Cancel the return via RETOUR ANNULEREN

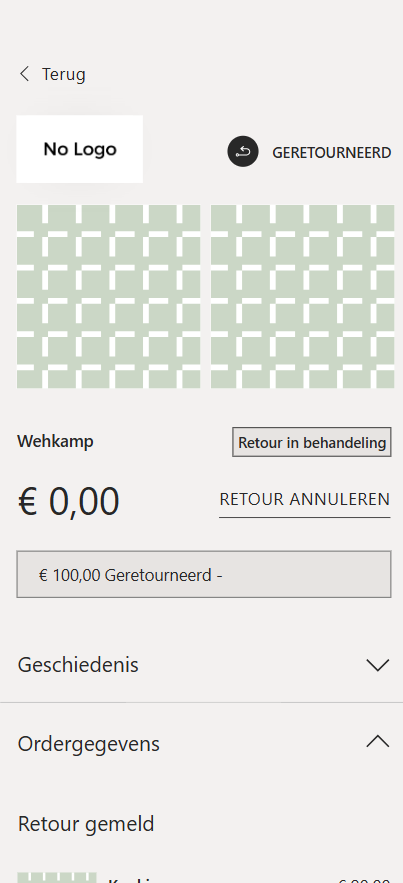305,500
